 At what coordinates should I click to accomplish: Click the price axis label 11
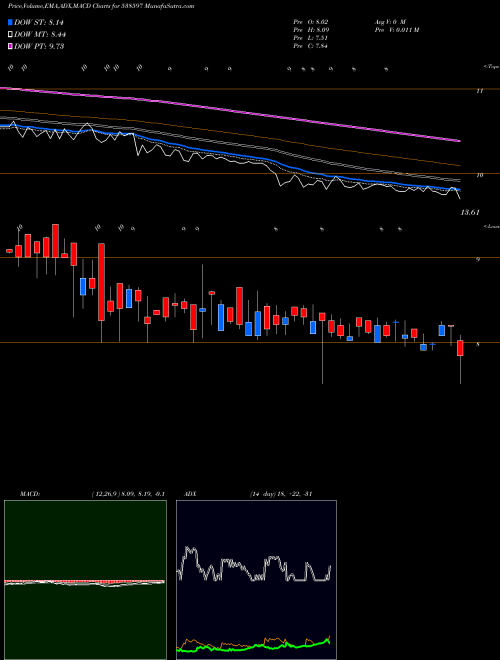(x=480, y=90)
